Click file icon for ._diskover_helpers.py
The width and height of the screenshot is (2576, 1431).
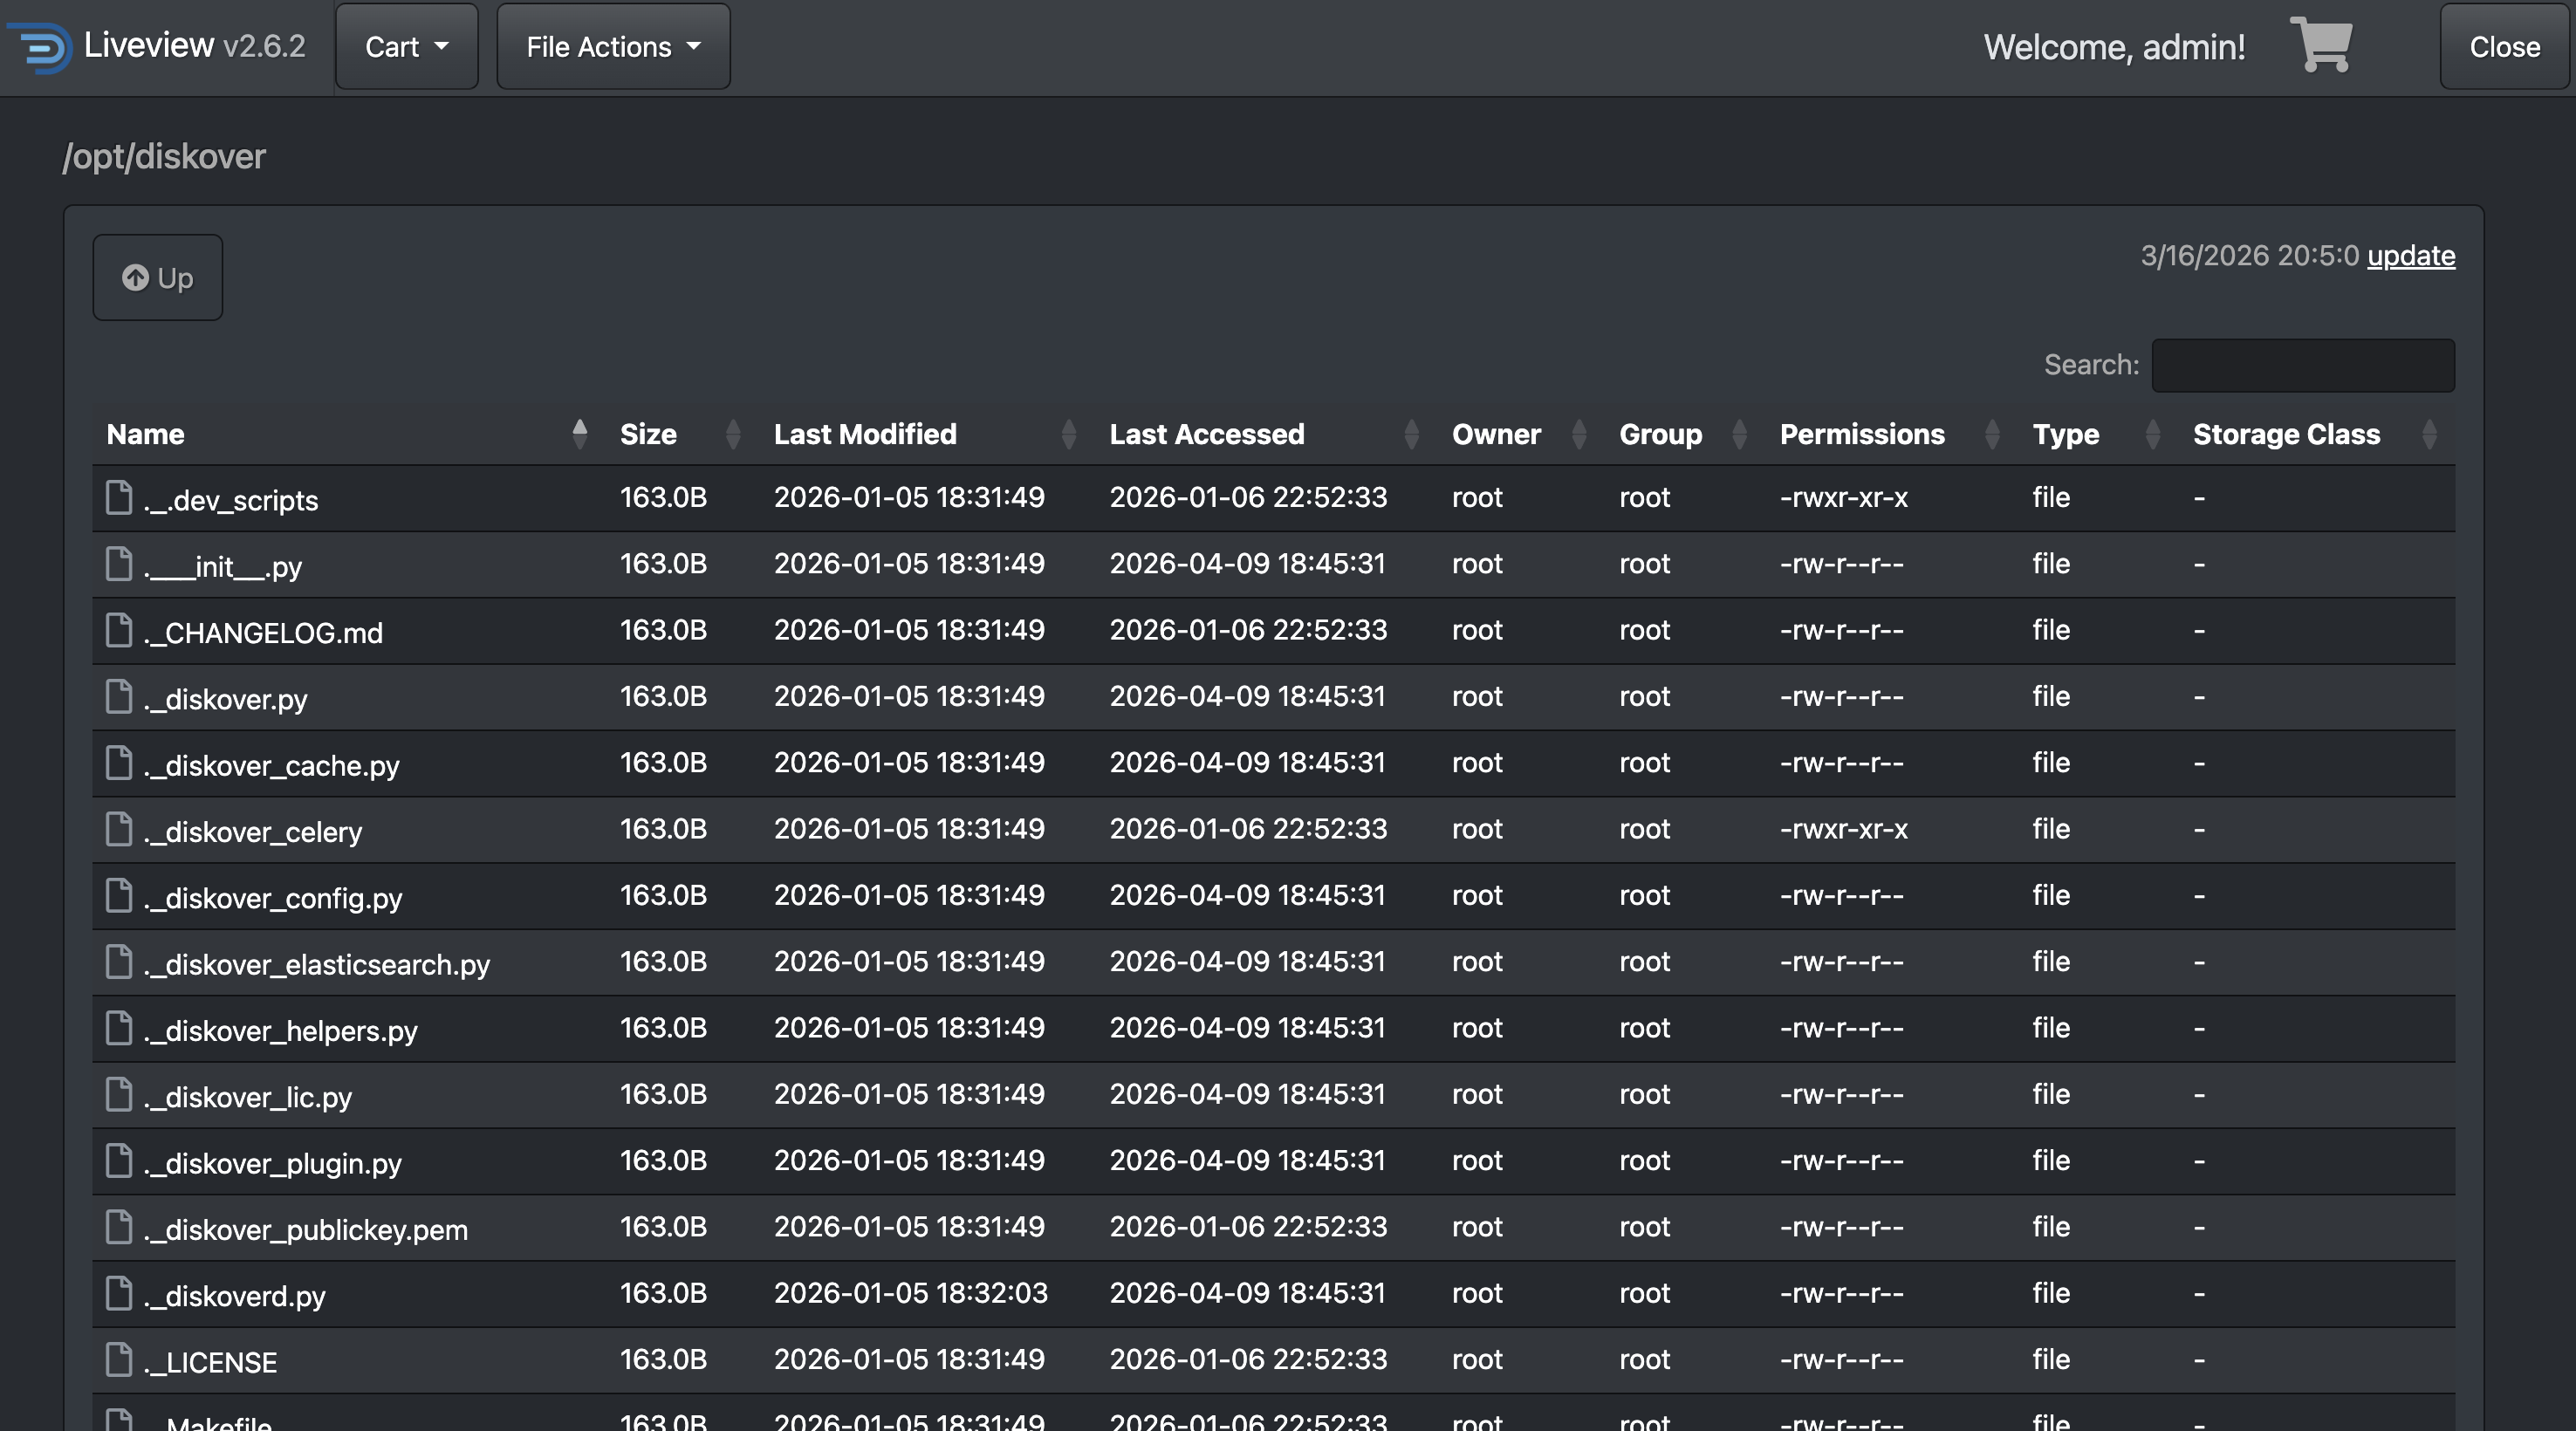(x=119, y=1028)
